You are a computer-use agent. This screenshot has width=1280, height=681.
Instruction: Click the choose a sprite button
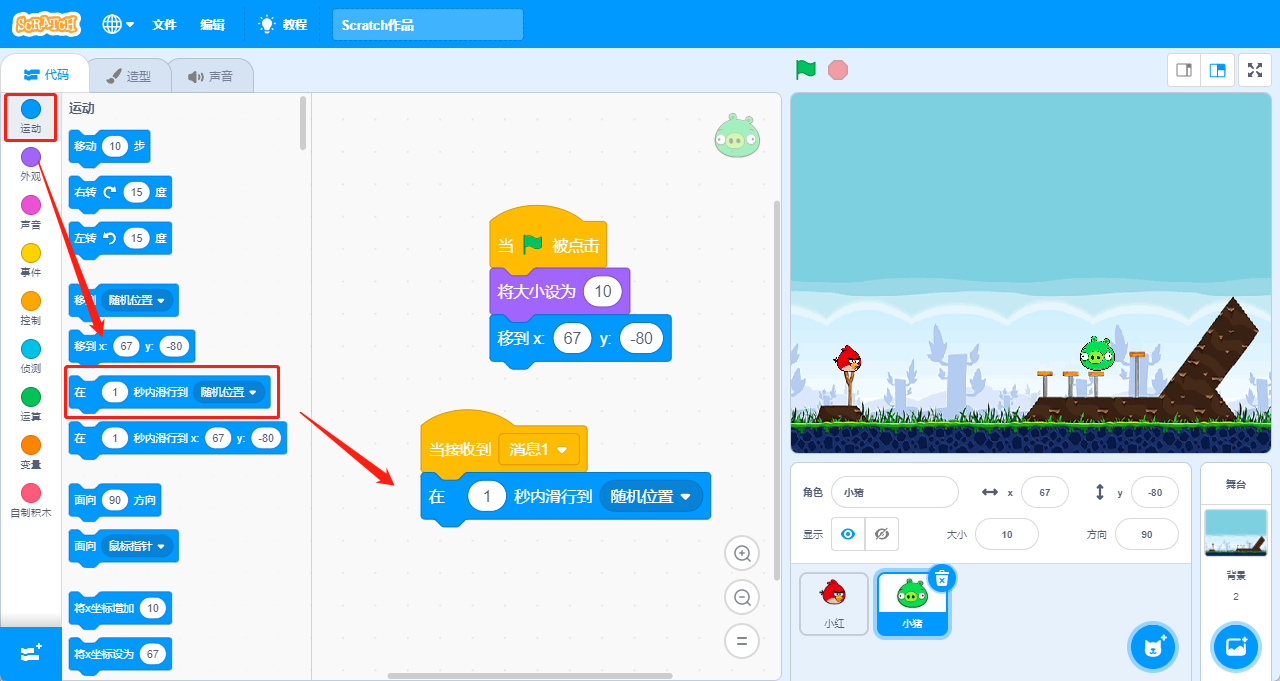[1153, 646]
